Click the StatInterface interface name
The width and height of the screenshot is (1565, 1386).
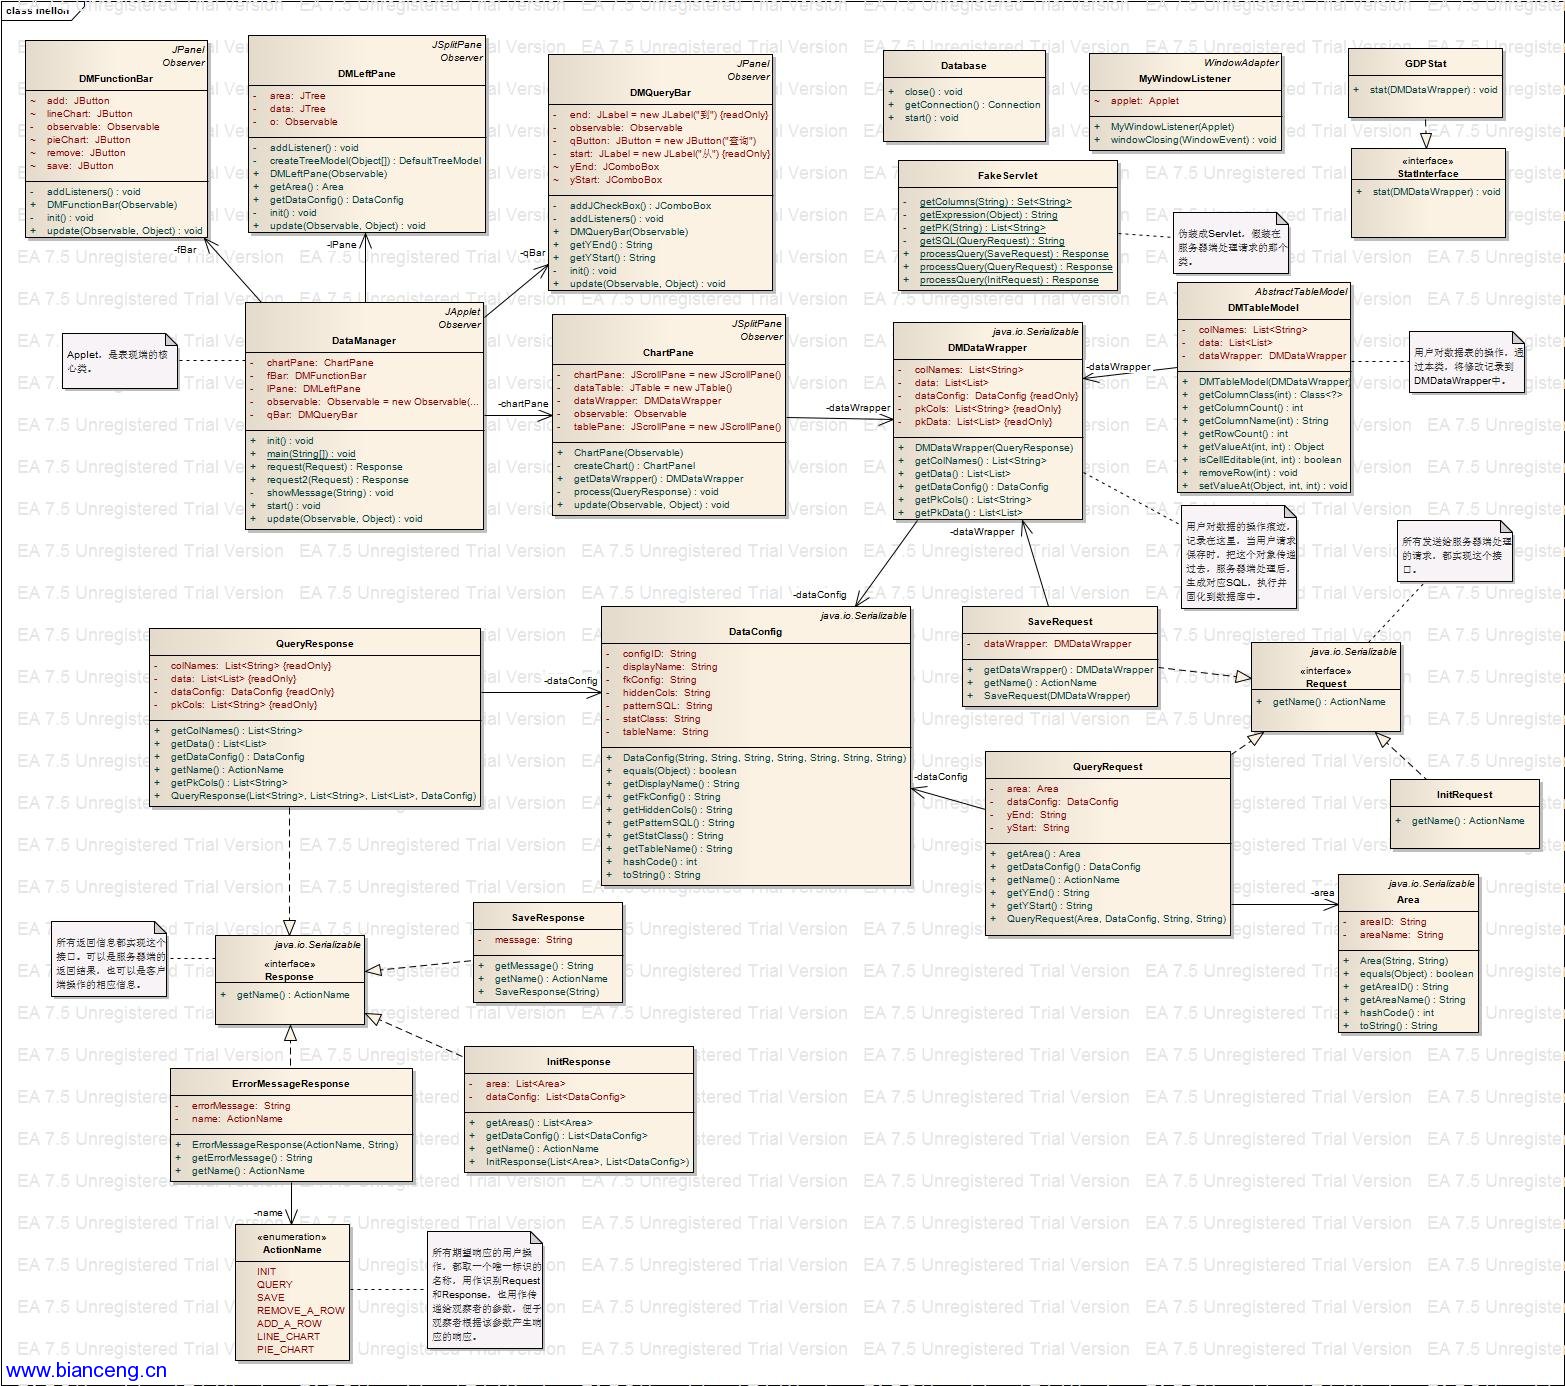(x=1427, y=174)
